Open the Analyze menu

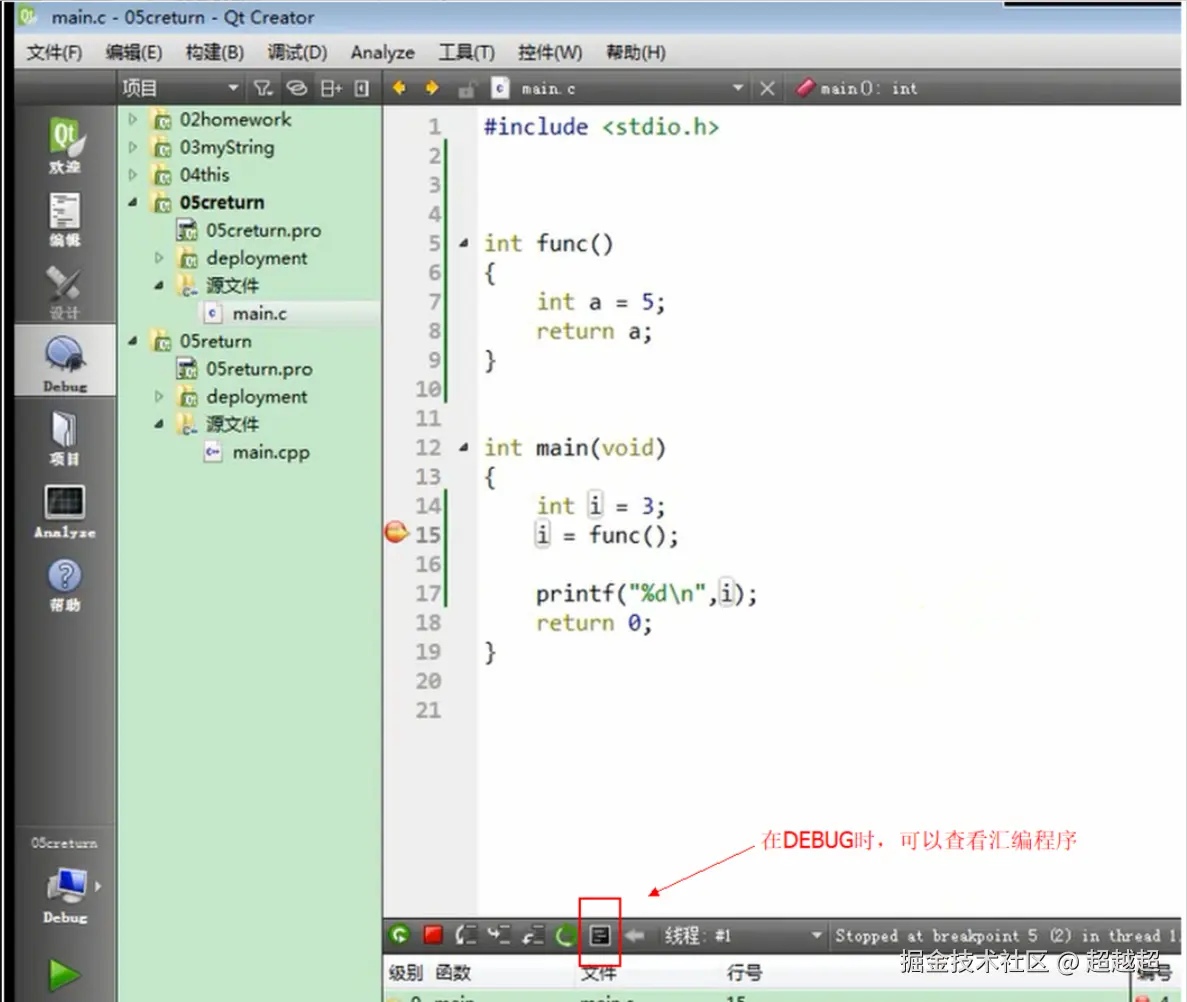coord(382,52)
